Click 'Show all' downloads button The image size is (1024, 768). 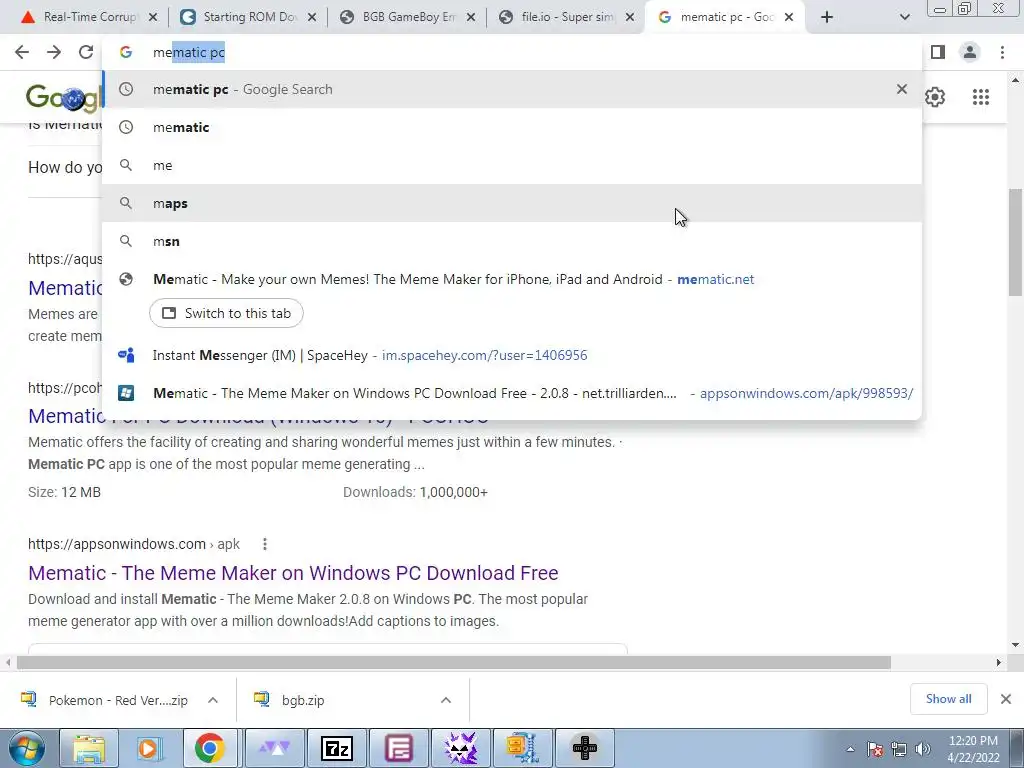pyautogui.click(x=948, y=699)
